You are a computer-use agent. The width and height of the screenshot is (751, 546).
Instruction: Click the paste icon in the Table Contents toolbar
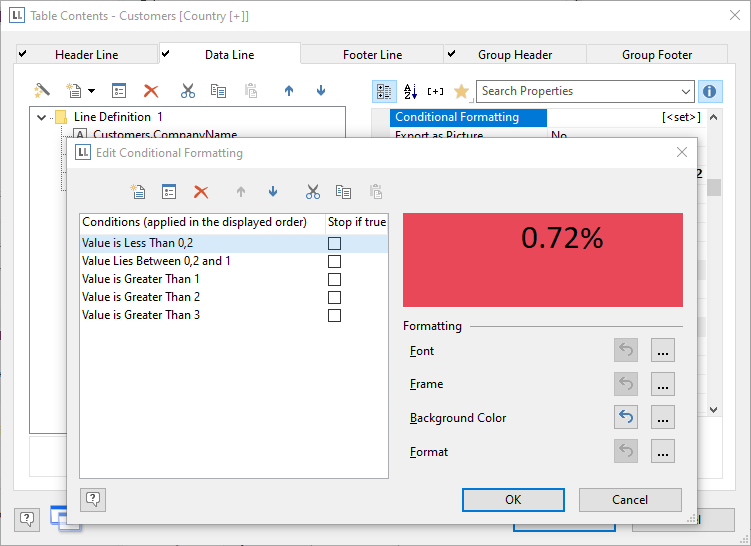pos(251,91)
